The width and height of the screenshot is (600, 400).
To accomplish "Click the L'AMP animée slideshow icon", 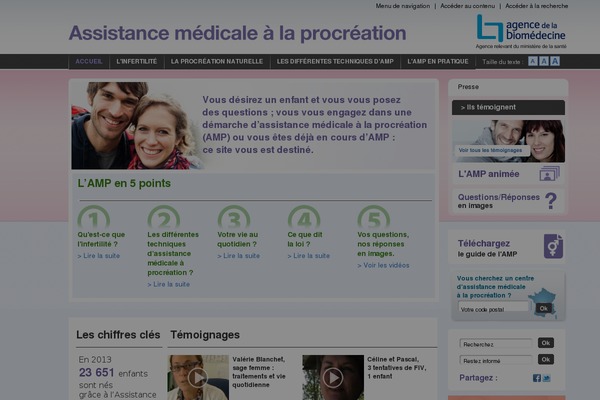I will [549, 174].
